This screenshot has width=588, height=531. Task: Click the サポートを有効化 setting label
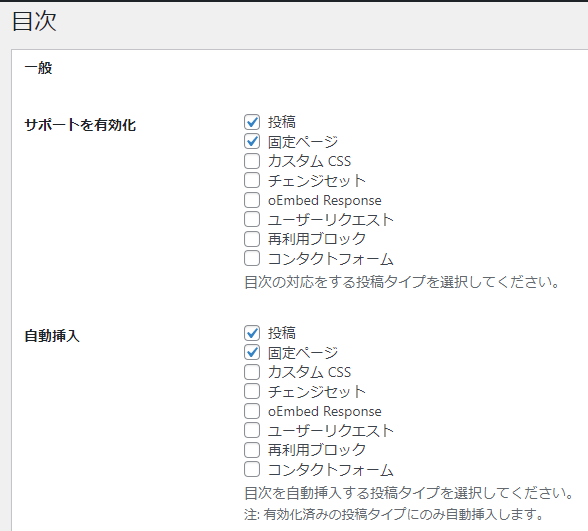coord(80,125)
